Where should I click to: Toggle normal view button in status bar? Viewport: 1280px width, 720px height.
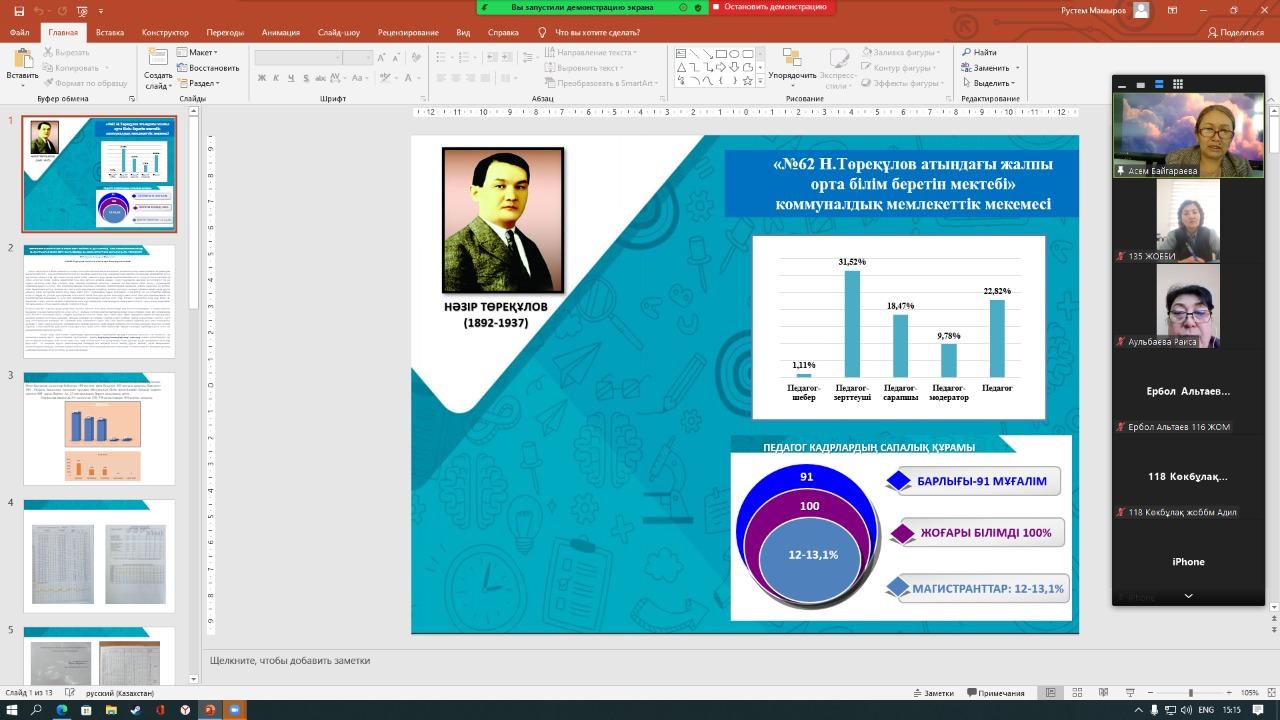(x=1050, y=693)
